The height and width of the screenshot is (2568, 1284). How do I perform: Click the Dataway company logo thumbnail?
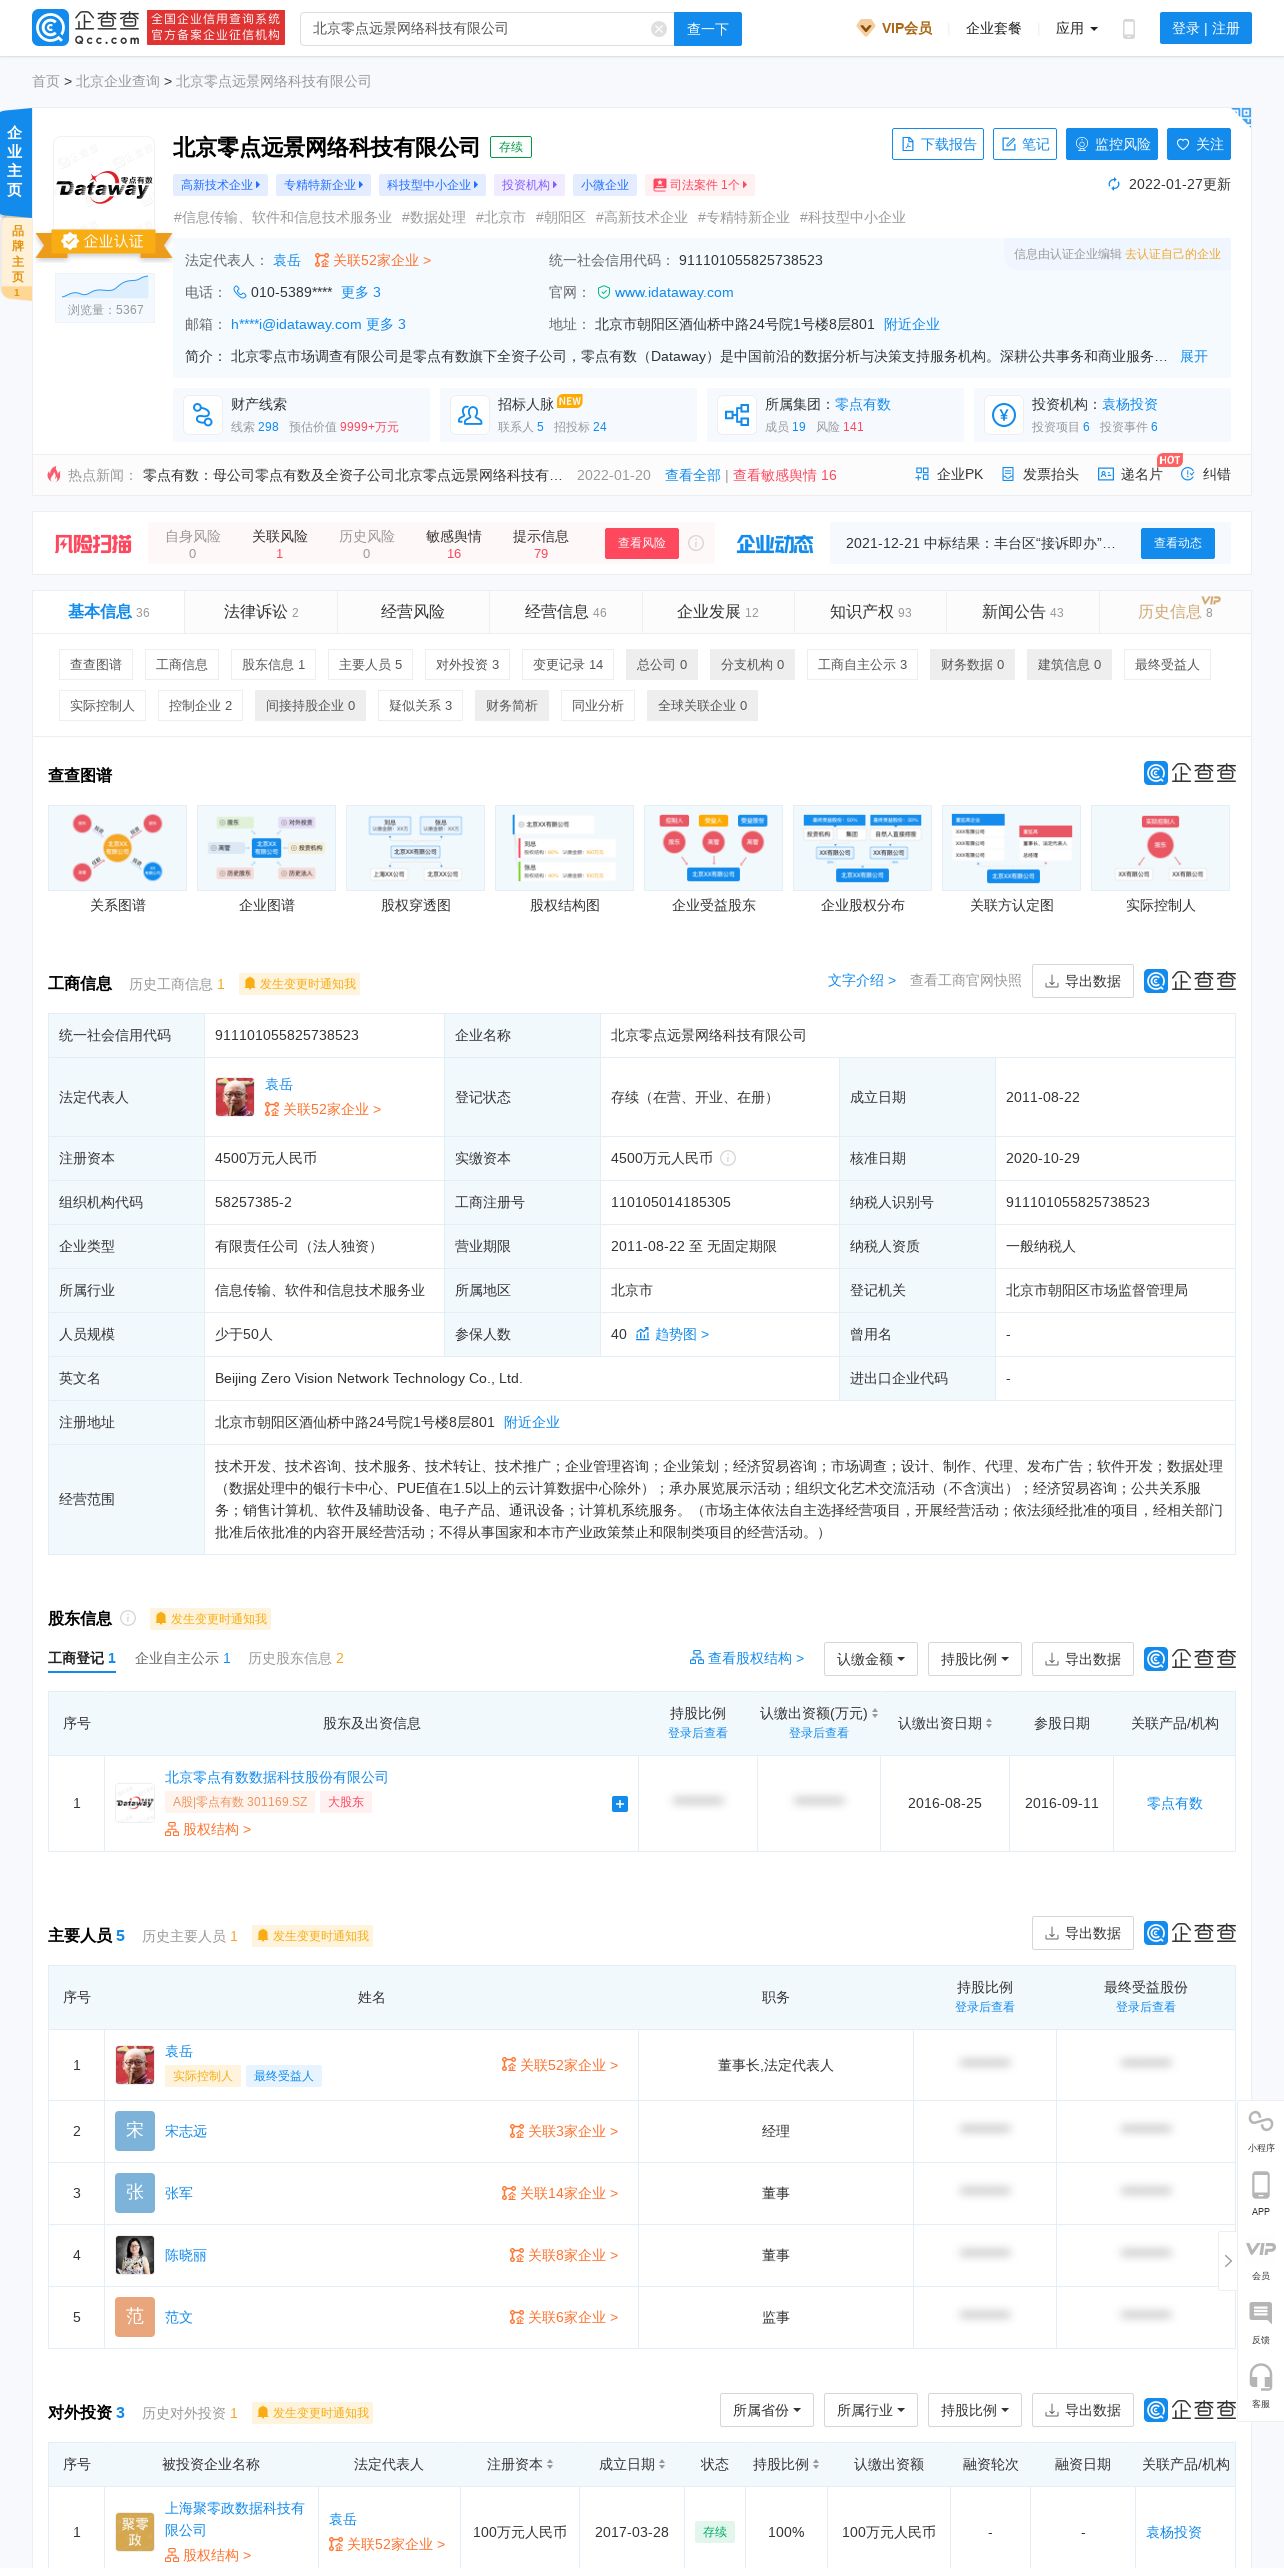pos(104,186)
